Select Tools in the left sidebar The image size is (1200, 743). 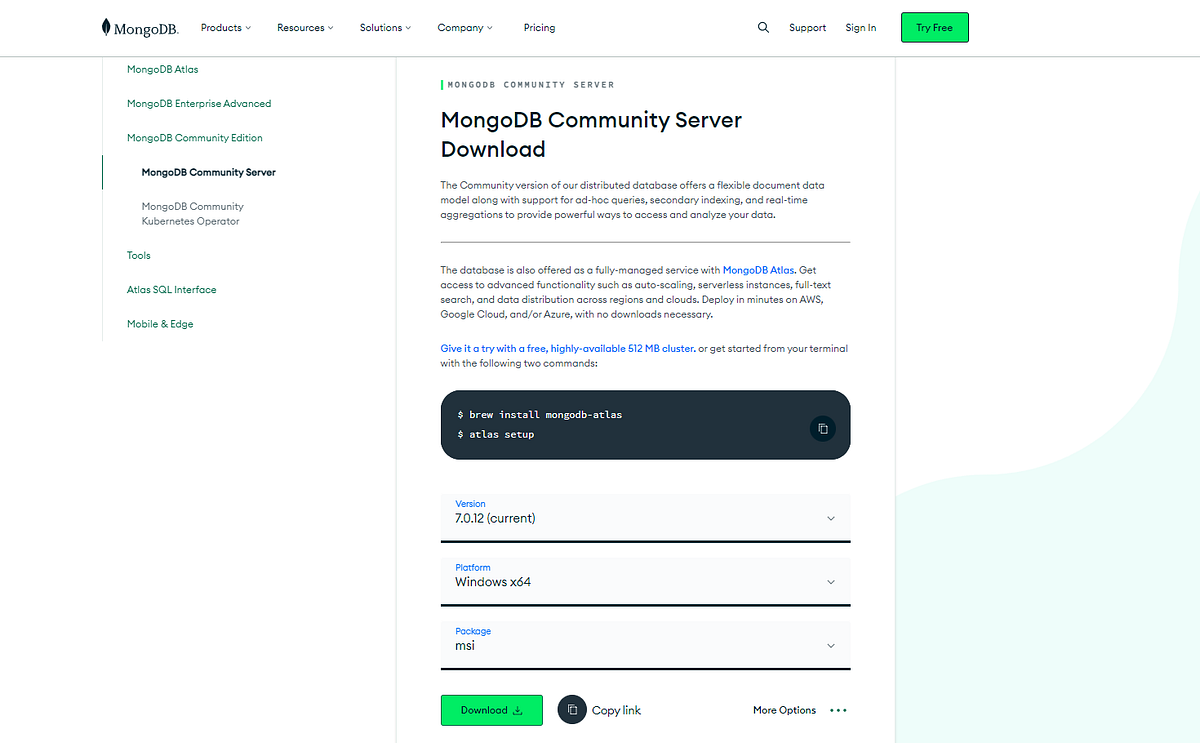138,255
